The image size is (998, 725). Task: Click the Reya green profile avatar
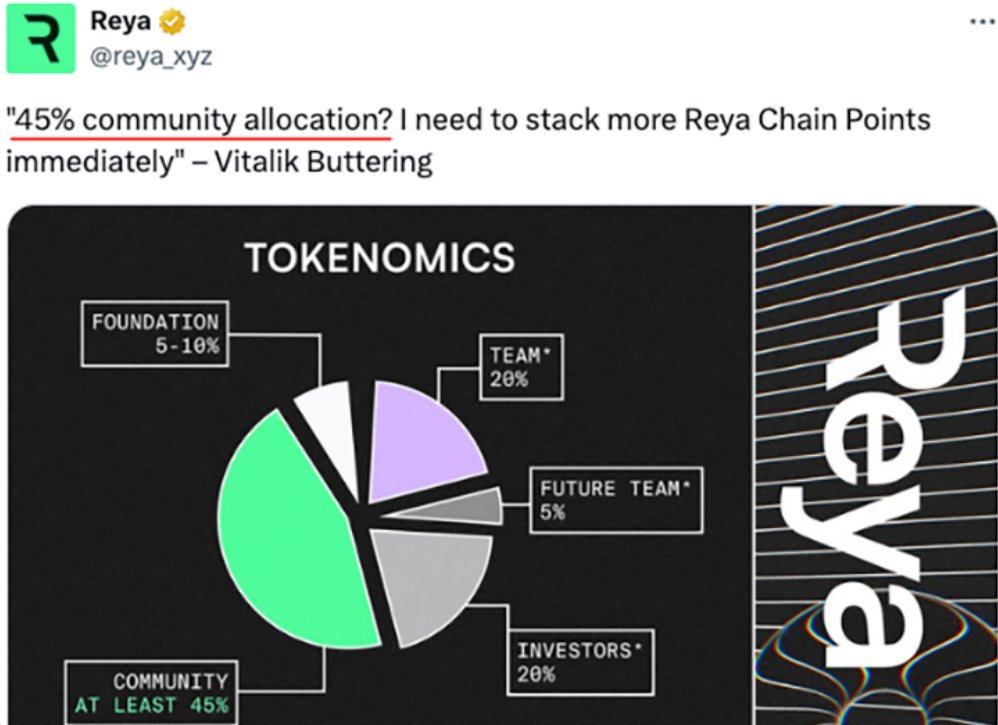(40, 39)
